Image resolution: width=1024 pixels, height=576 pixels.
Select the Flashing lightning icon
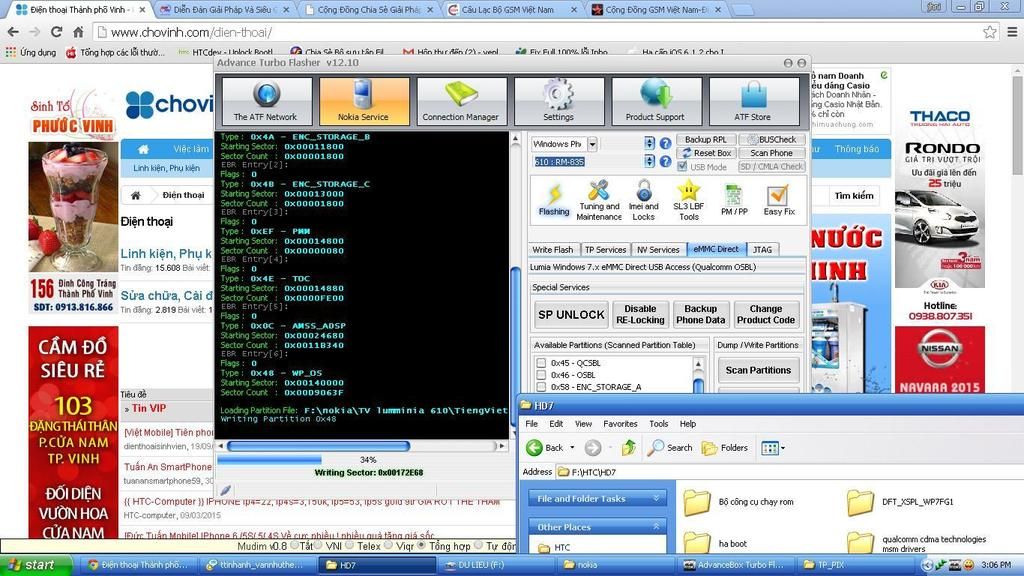coord(554,200)
